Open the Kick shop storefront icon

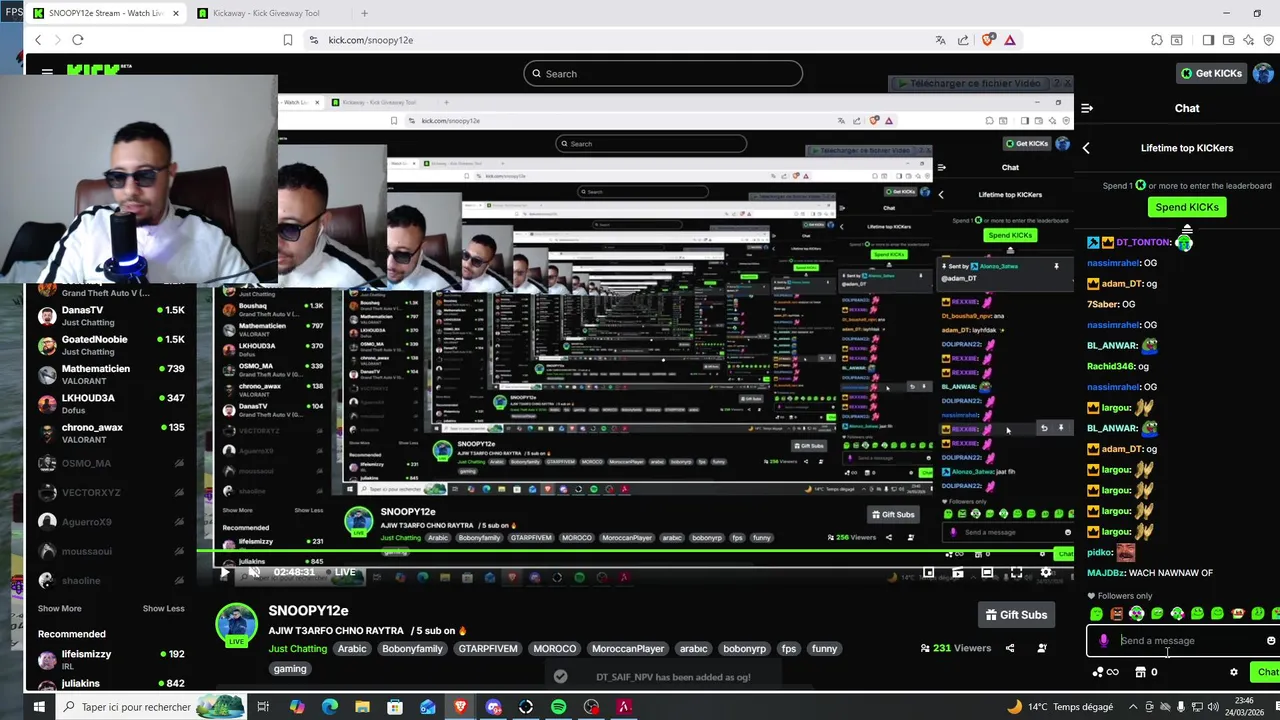(1140, 672)
